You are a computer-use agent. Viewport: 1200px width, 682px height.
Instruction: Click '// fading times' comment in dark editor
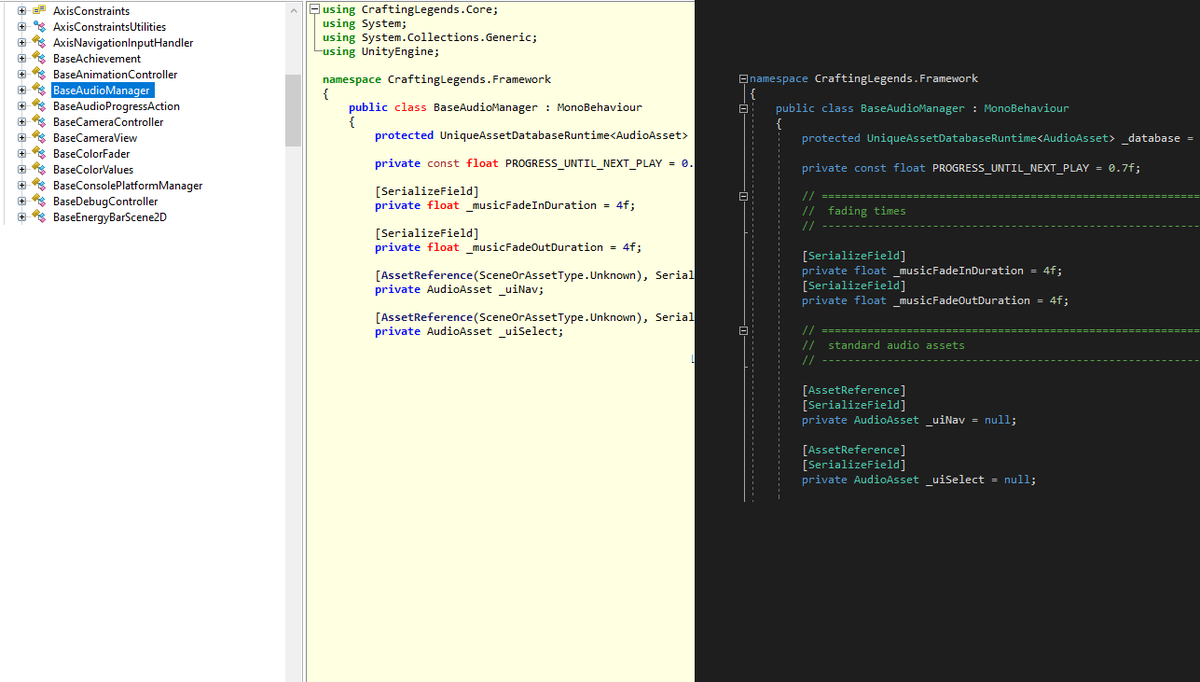(854, 211)
